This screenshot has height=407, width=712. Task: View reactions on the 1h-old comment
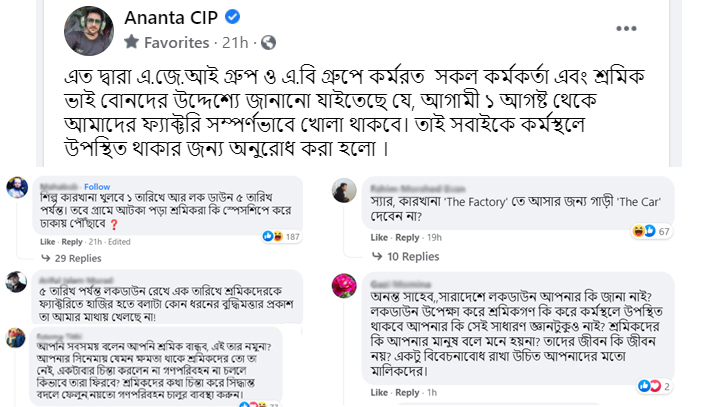(654, 386)
